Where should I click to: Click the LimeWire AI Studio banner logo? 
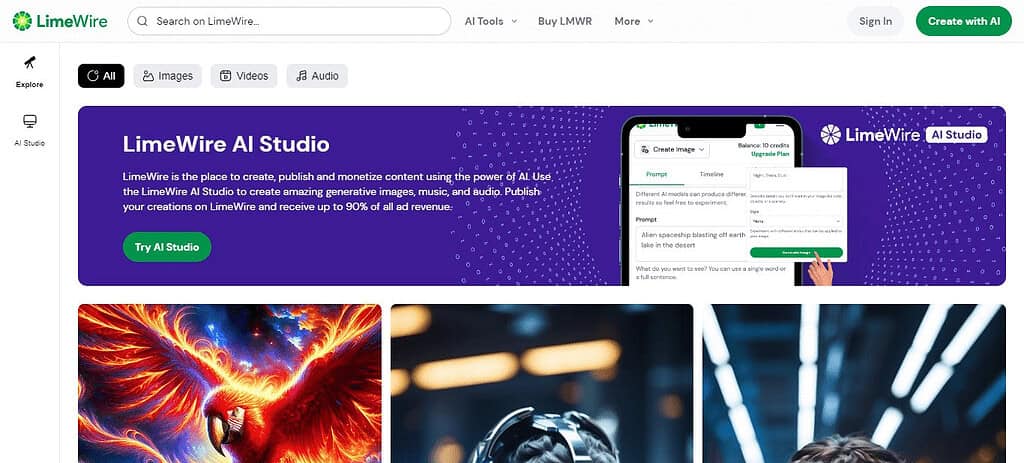pyautogui.click(x=904, y=135)
